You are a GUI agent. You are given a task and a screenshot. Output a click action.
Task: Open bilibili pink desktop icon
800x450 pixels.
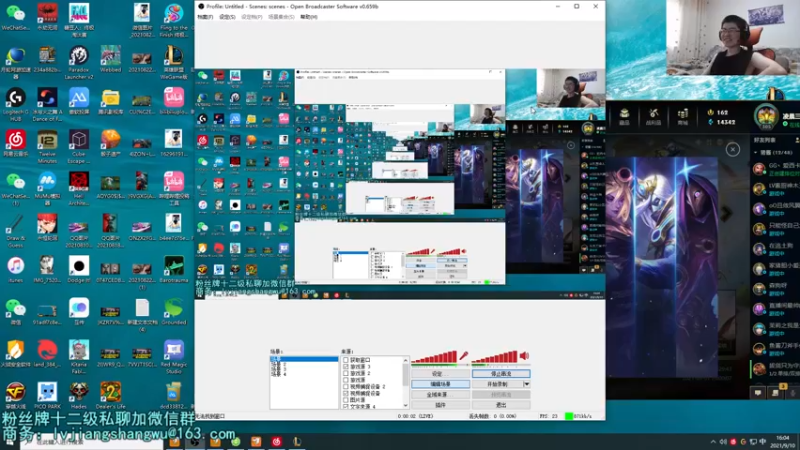click(173, 101)
